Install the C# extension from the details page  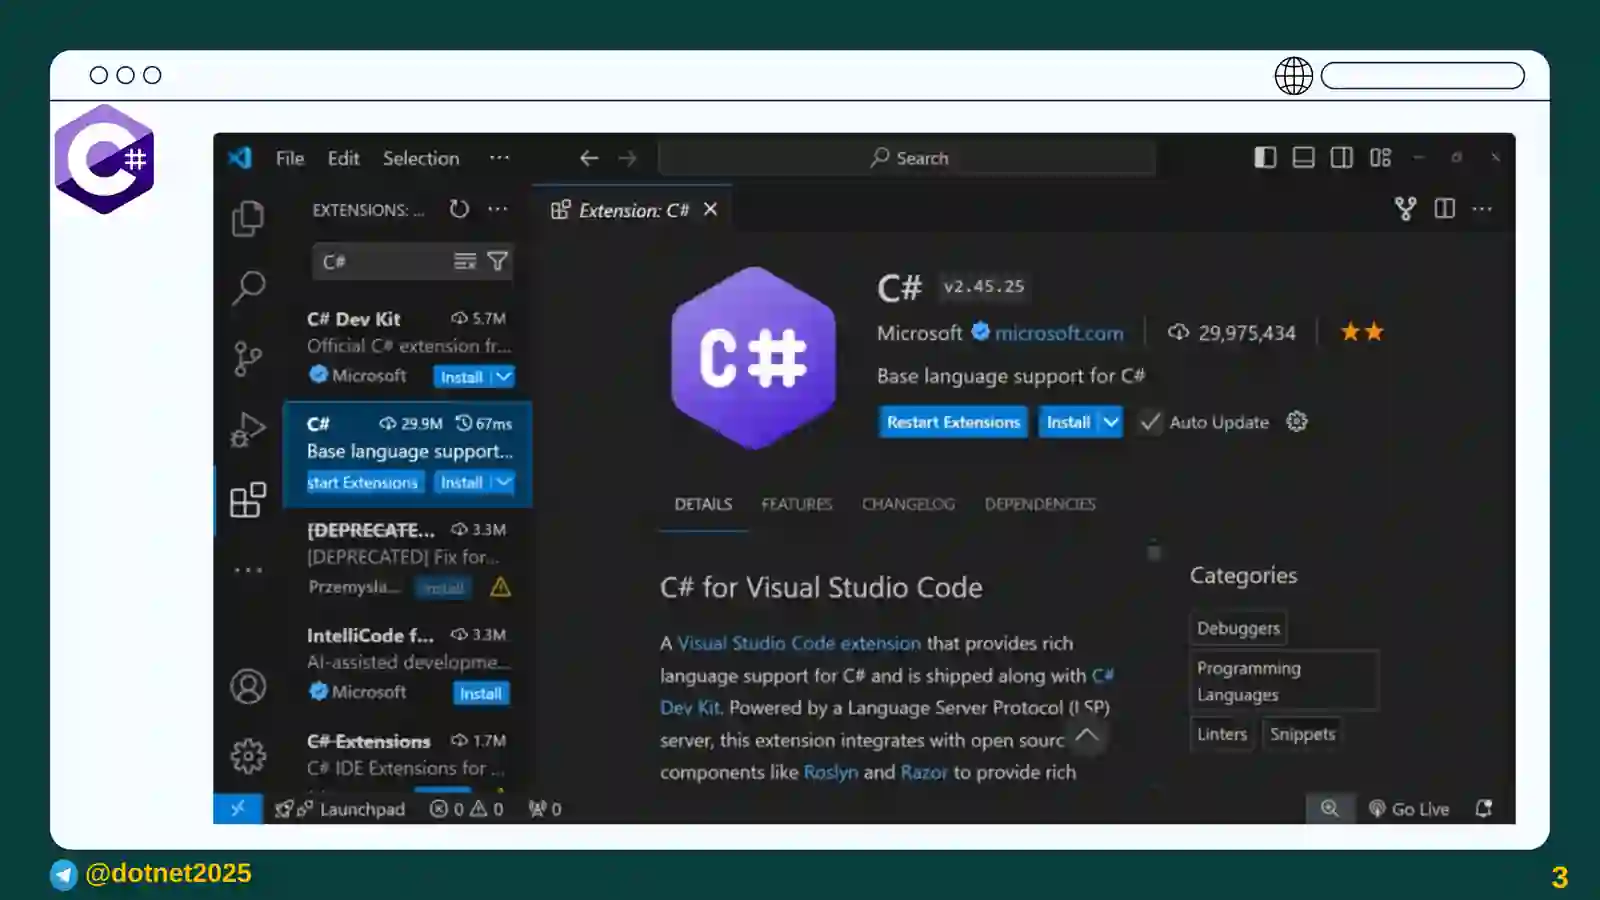pyautogui.click(x=1068, y=422)
